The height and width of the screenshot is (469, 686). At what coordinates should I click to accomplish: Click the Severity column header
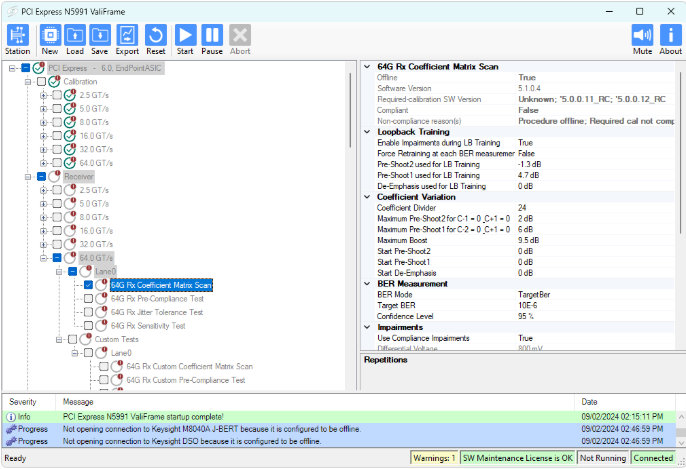(x=24, y=401)
